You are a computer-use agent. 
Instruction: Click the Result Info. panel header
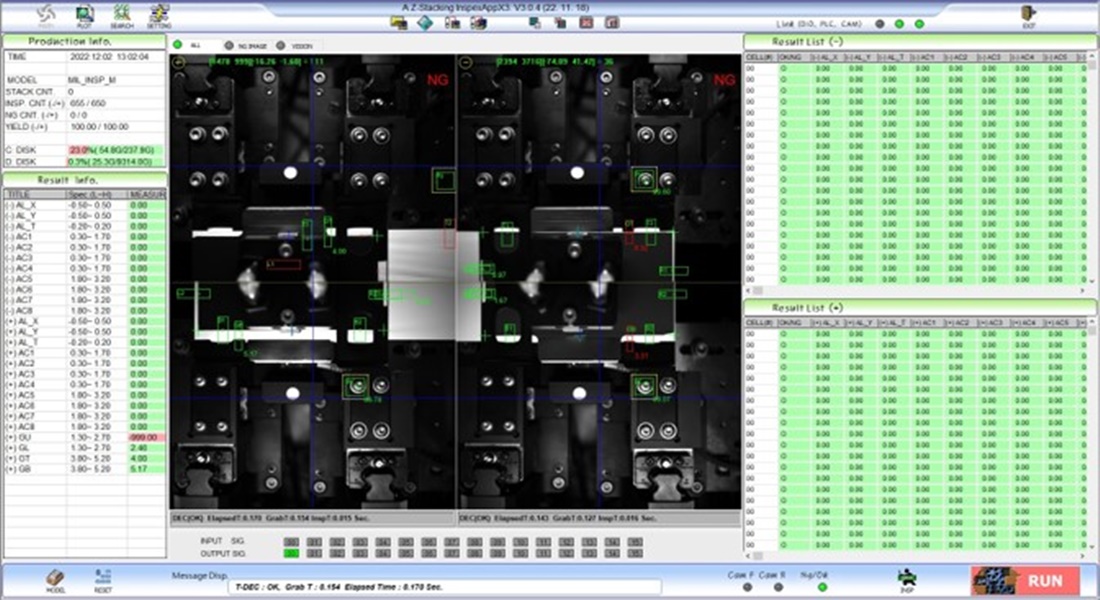click(x=84, y=179)
